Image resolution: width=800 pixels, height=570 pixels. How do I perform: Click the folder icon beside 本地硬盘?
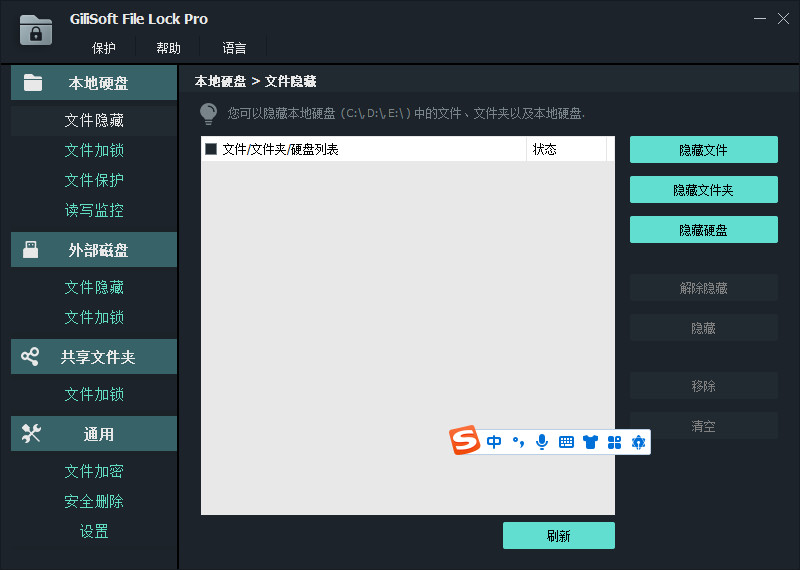33,83
